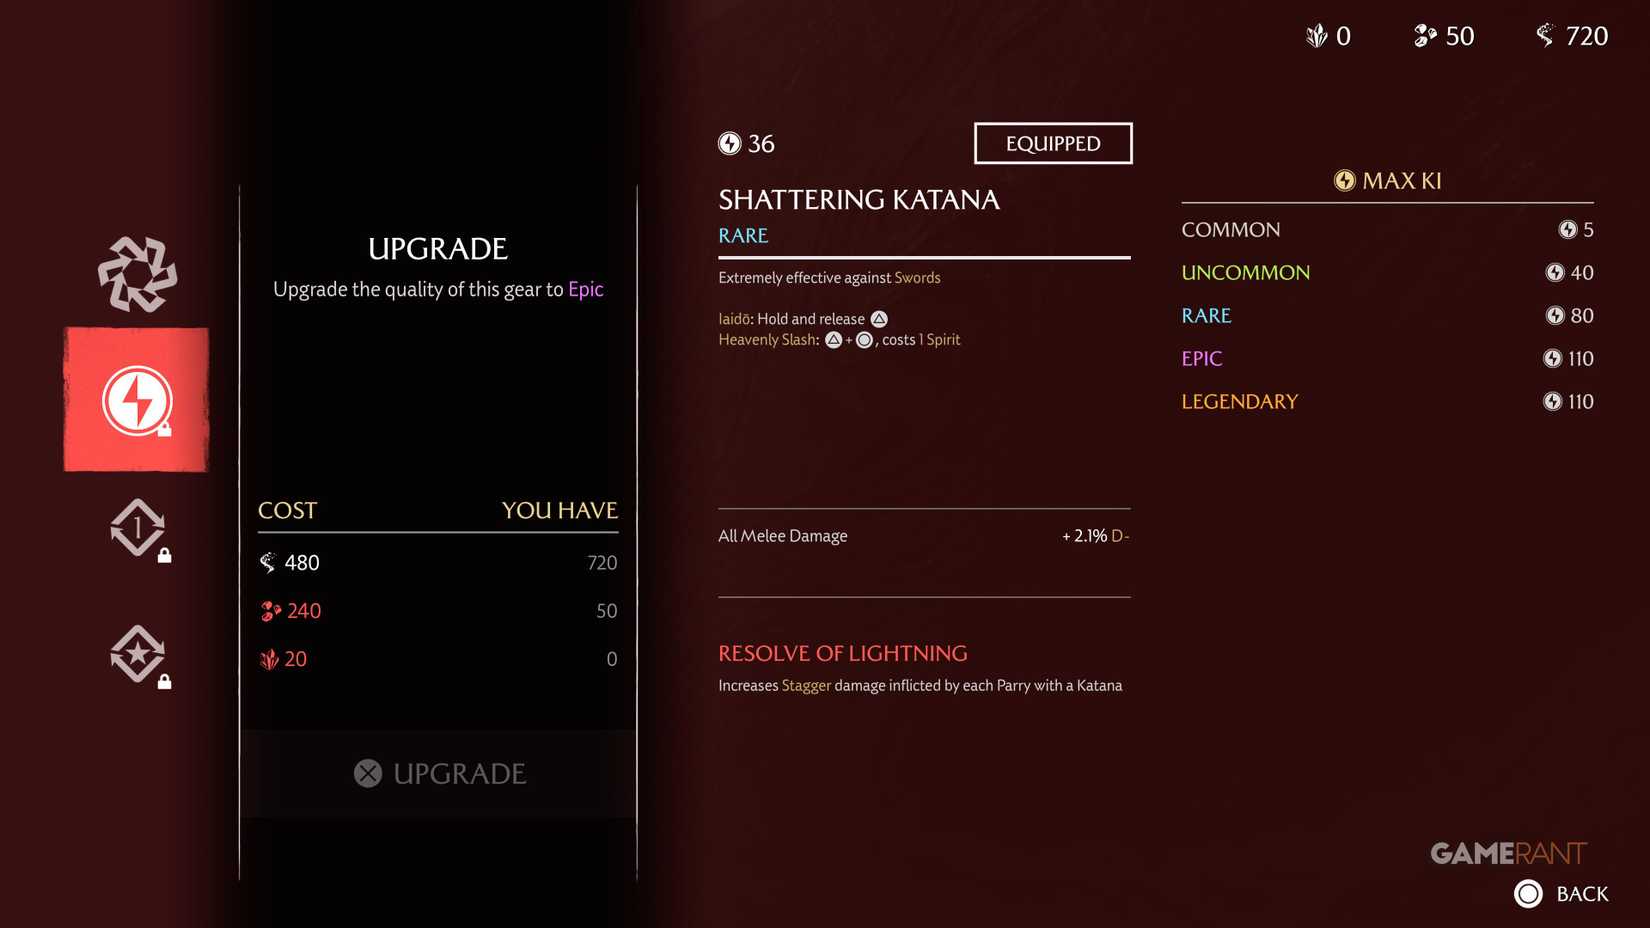Click the 480 currency cost row
Screen dimensions: 1650x928
pos(437,563)
